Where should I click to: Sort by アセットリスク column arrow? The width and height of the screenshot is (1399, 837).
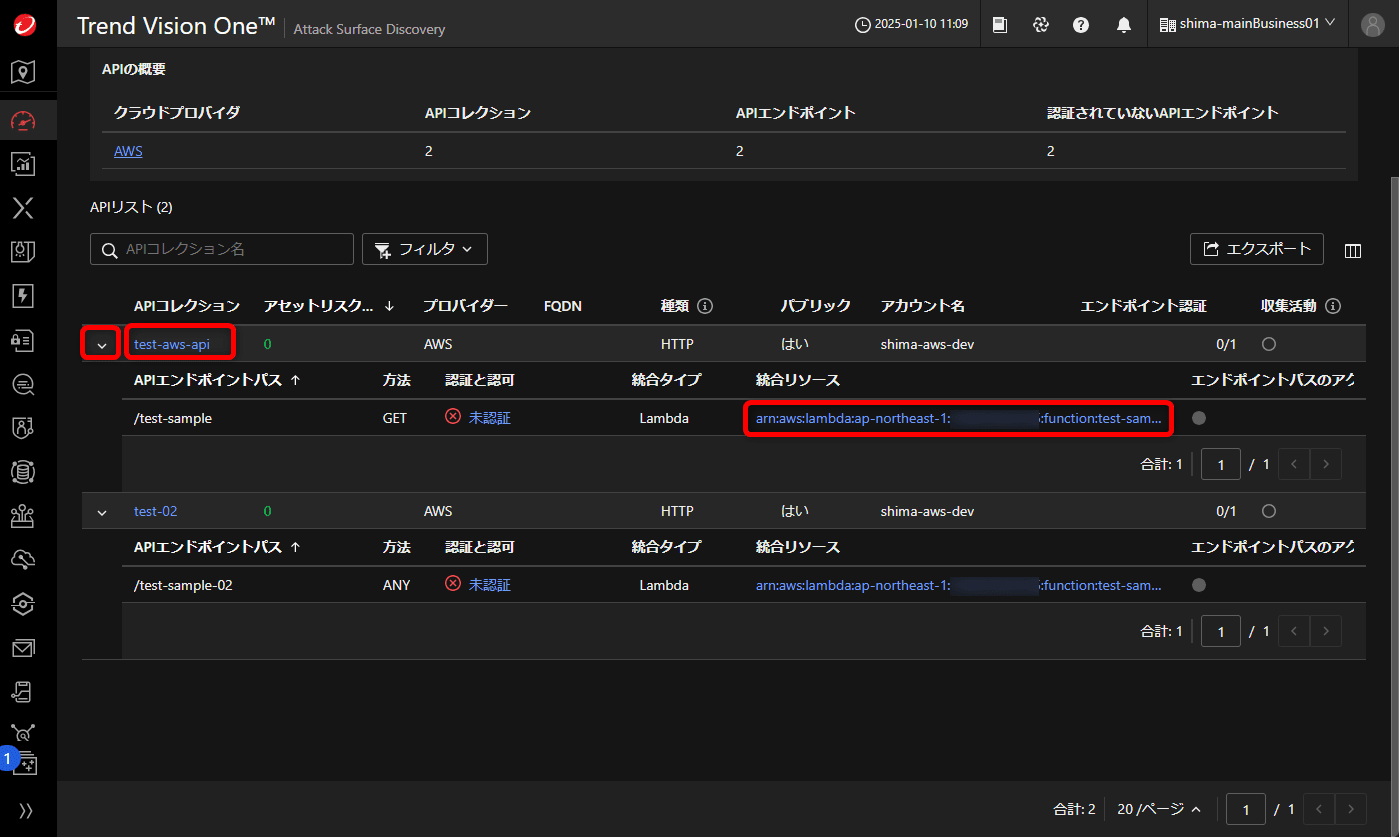(x=389, y=306)
